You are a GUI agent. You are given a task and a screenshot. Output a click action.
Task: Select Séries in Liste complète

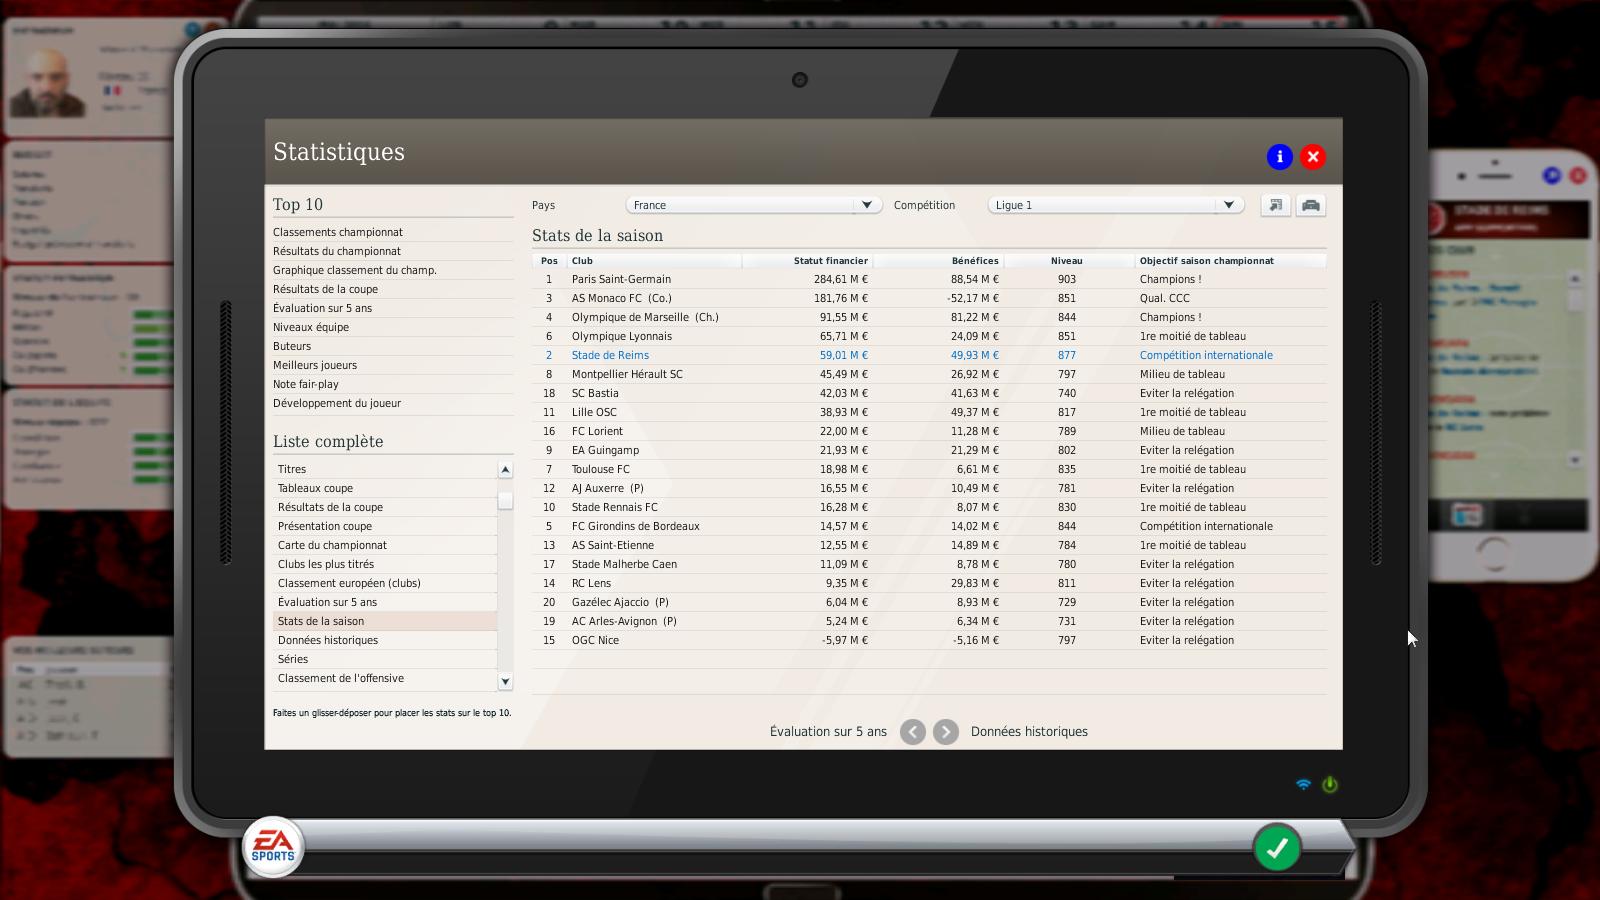point(385,659)
